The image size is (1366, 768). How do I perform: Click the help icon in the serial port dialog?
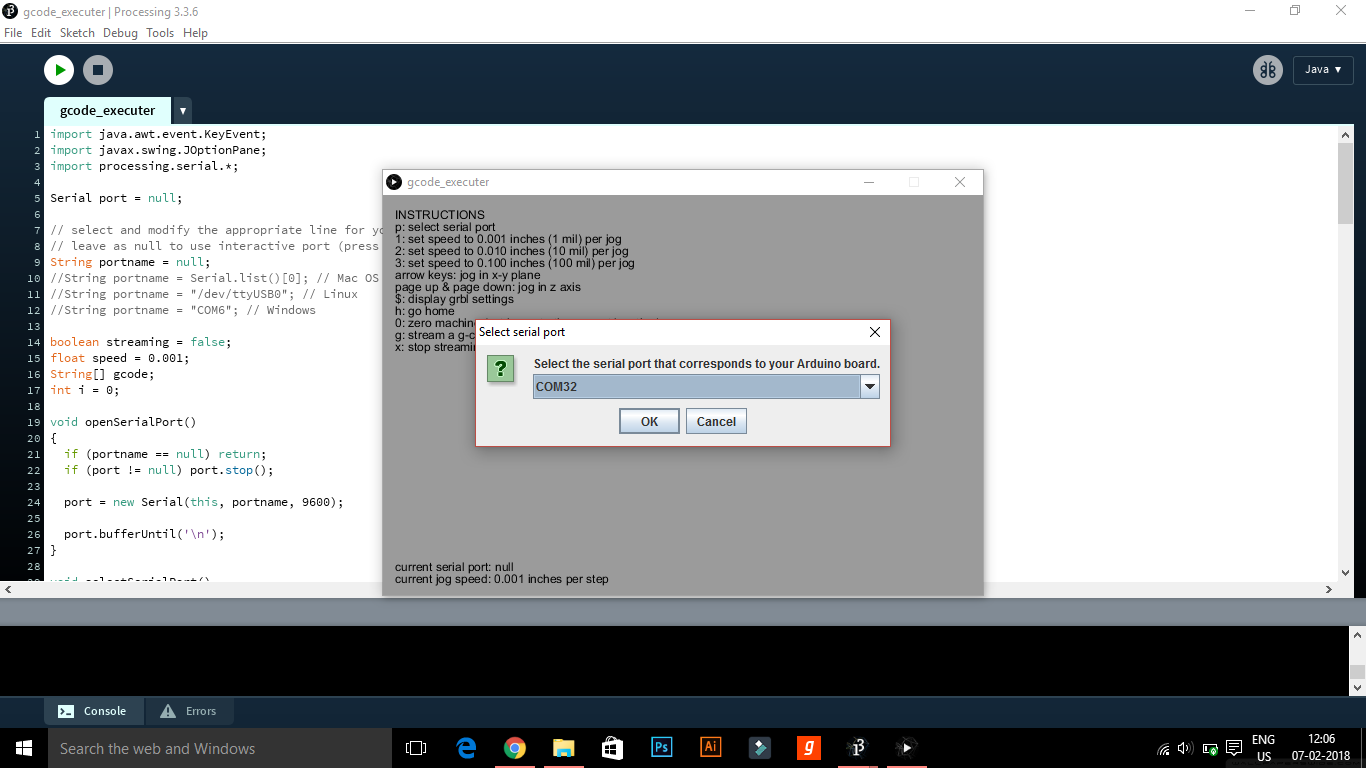point(500,369)
